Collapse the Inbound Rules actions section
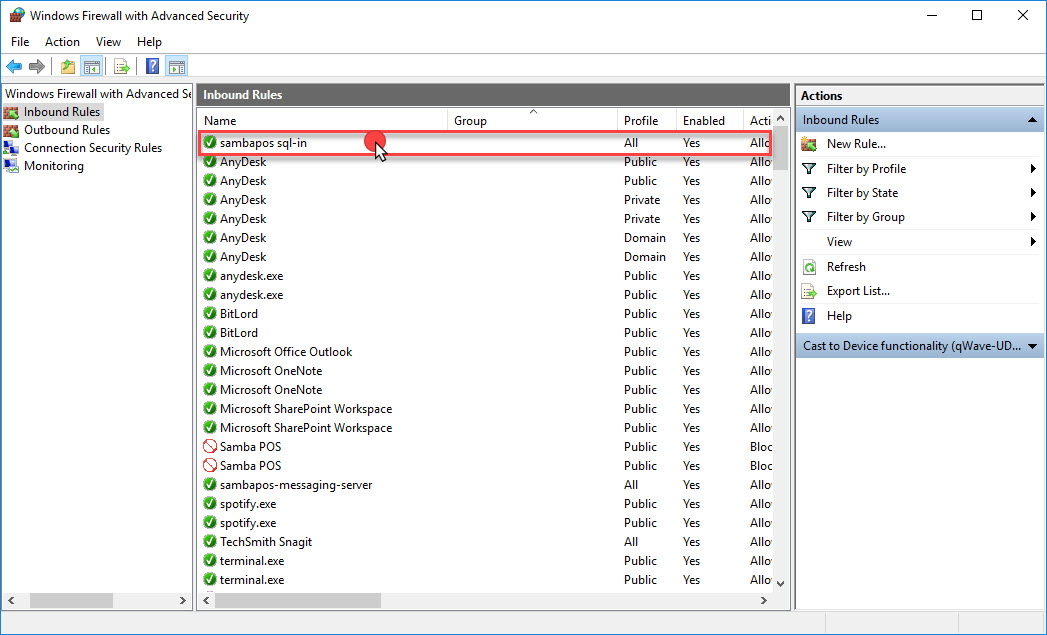Screen dimensions: 1047x635 tap(1032, 120)
